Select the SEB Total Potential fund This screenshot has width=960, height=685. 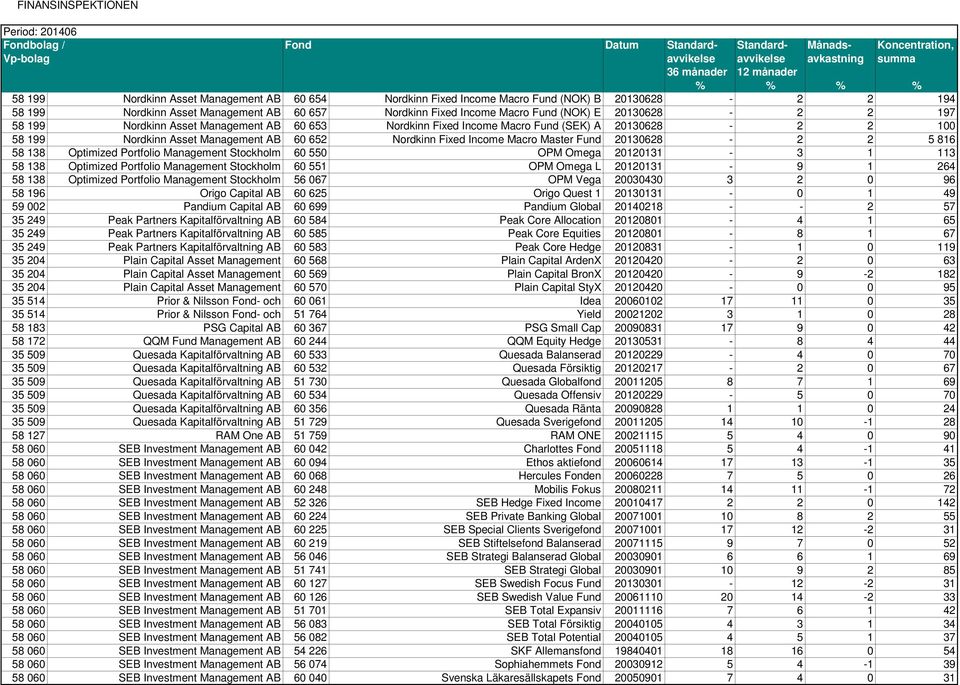(x=554, y=638)
